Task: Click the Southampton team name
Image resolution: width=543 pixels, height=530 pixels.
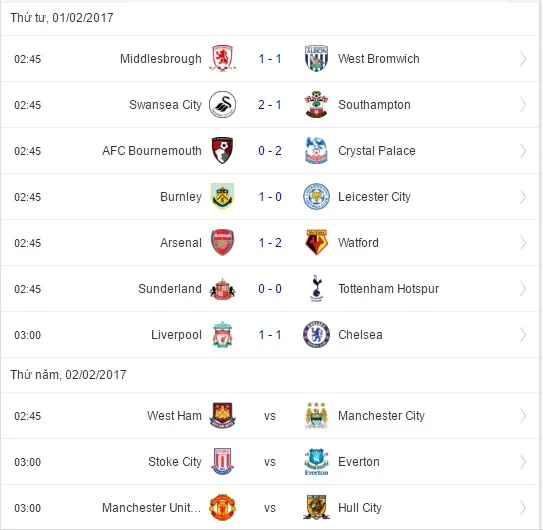Action: [x=374, y=105]
